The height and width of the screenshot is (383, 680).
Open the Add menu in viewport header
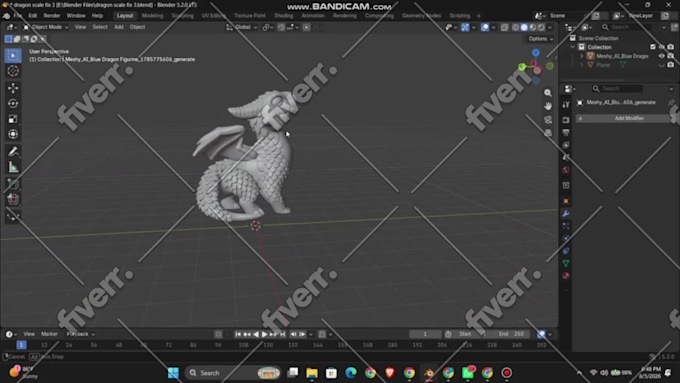(119, 27)
